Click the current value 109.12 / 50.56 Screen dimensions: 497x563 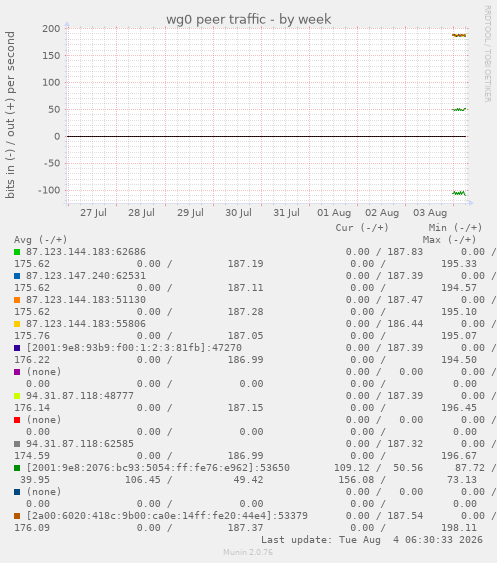click(x=378, y=468)
